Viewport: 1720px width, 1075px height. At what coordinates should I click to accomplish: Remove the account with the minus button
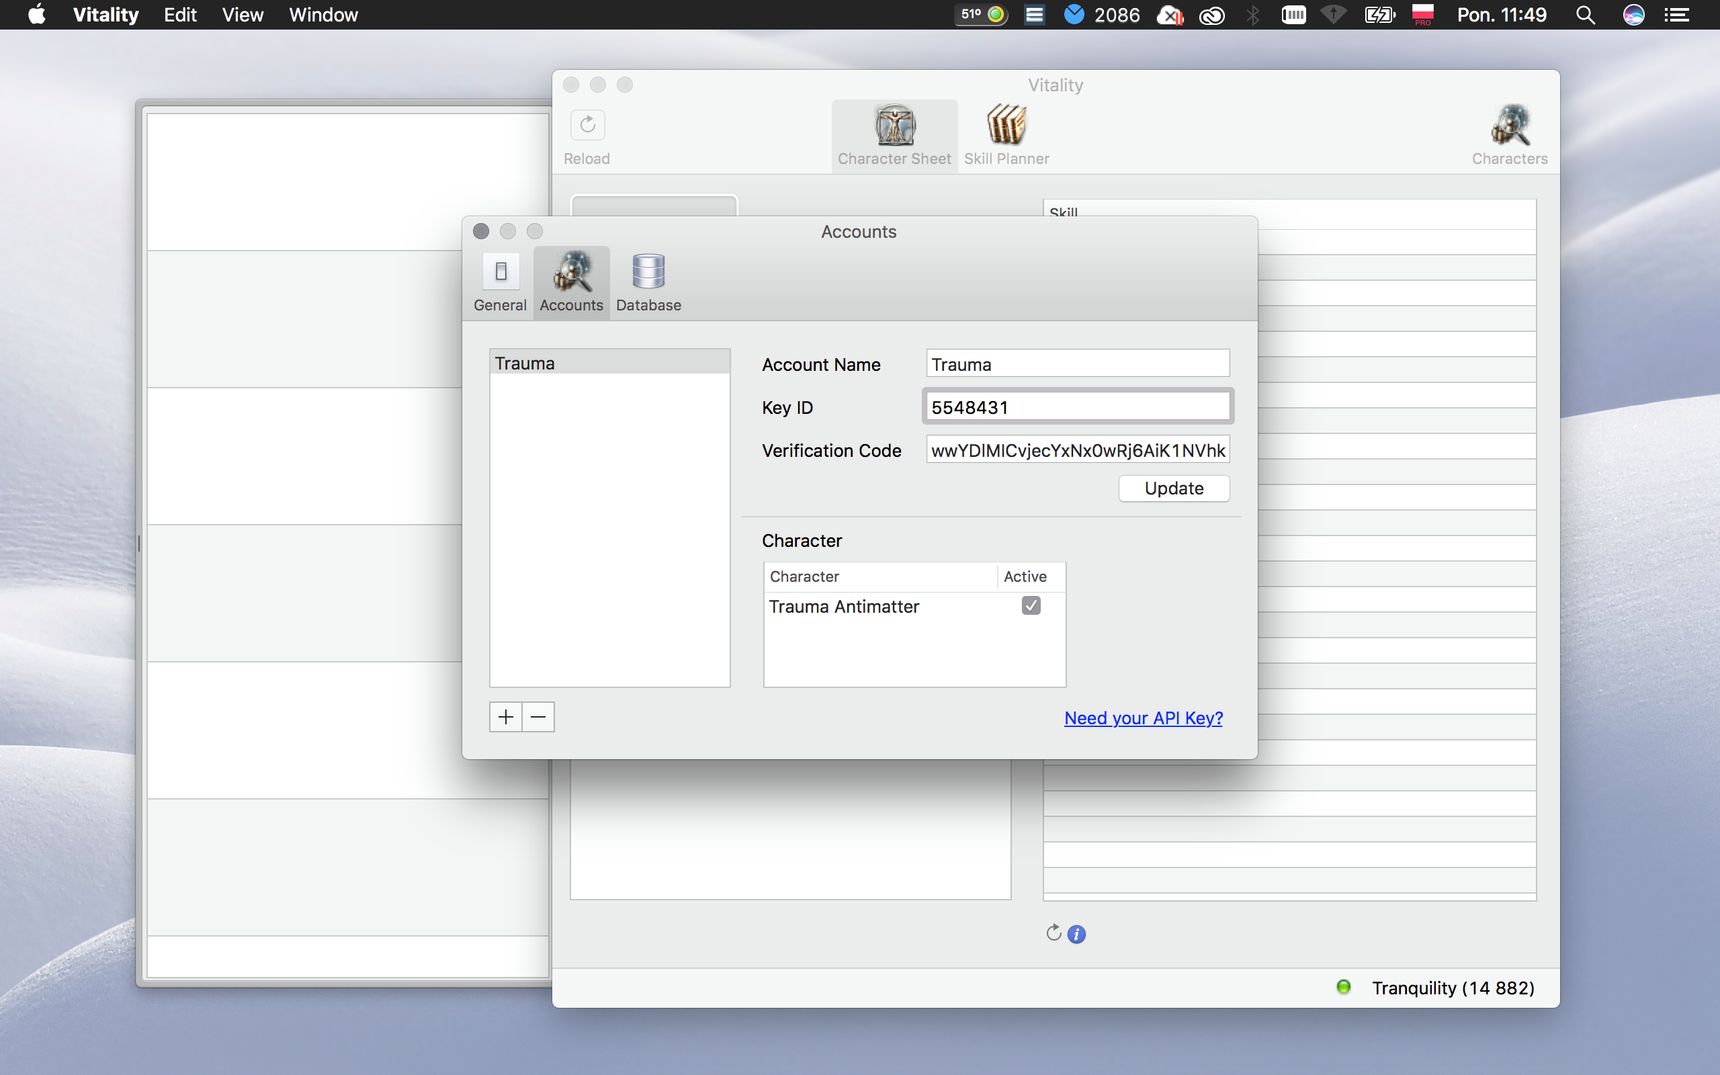538,717
